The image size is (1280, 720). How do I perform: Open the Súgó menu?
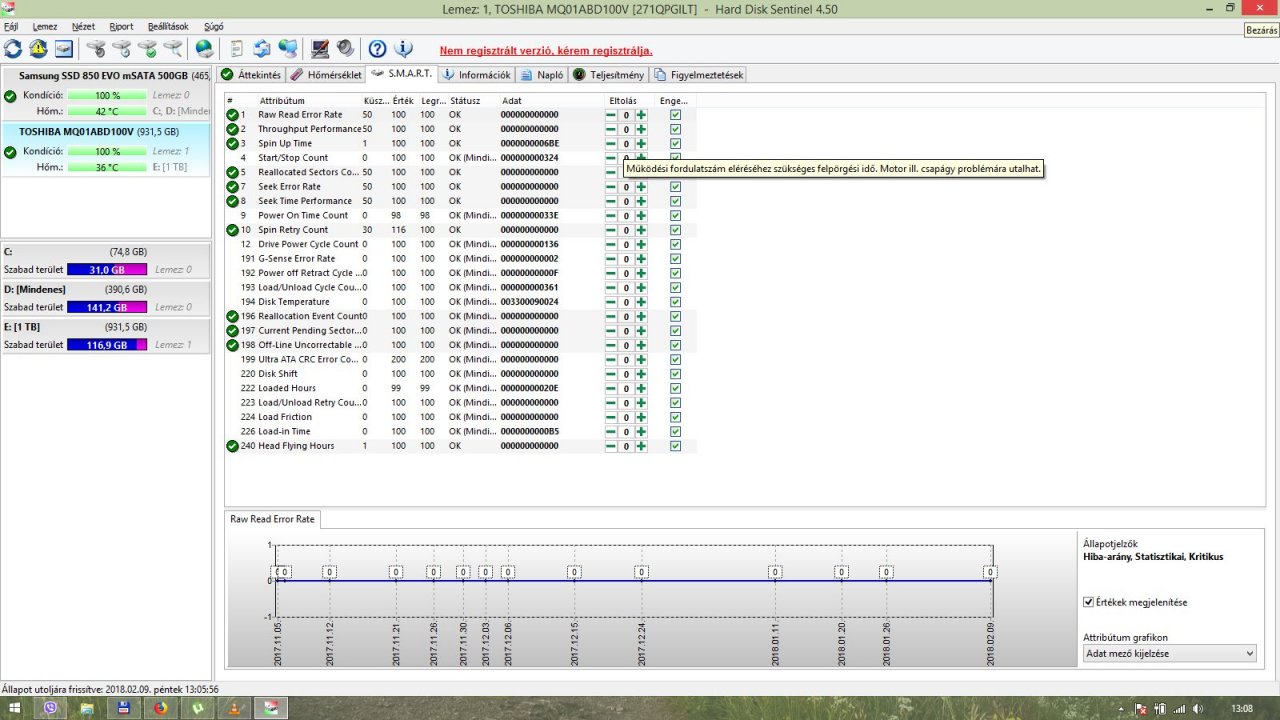pyautogui.click(x=213, y=27)
